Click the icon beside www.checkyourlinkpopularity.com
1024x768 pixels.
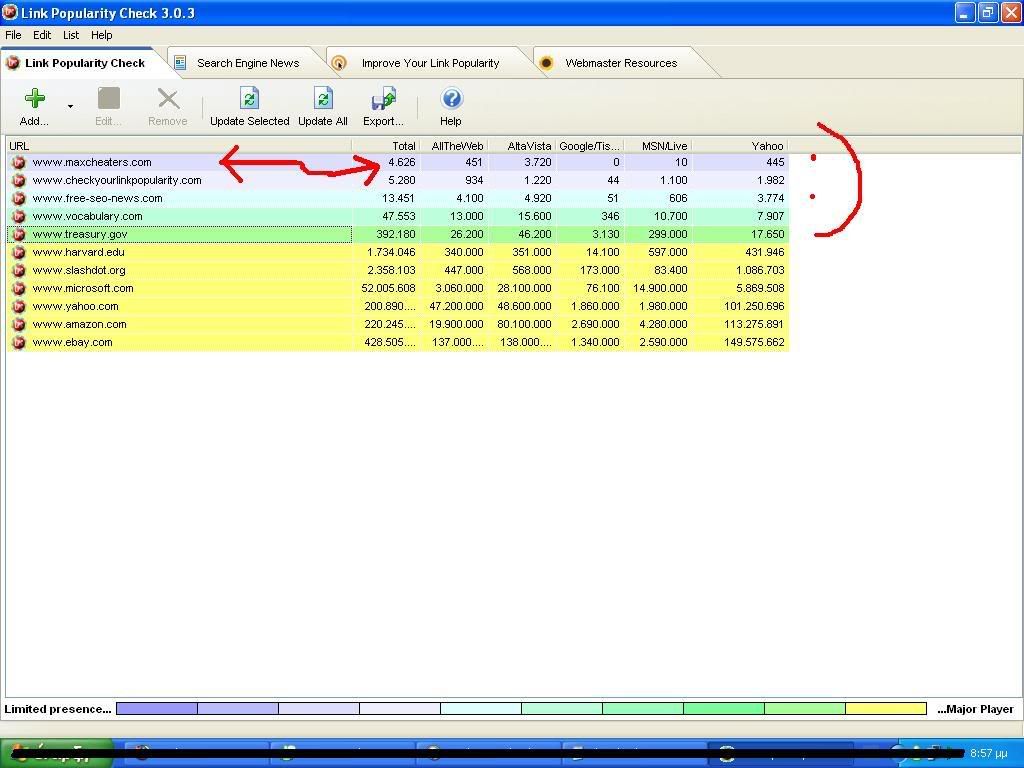pos(18,180)
